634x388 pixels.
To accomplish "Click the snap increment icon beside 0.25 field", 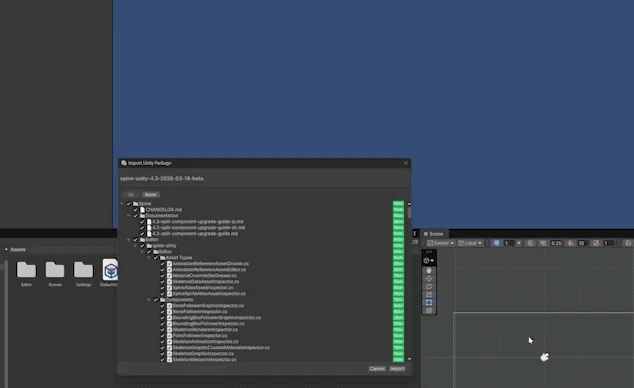I will pos(543,243).
